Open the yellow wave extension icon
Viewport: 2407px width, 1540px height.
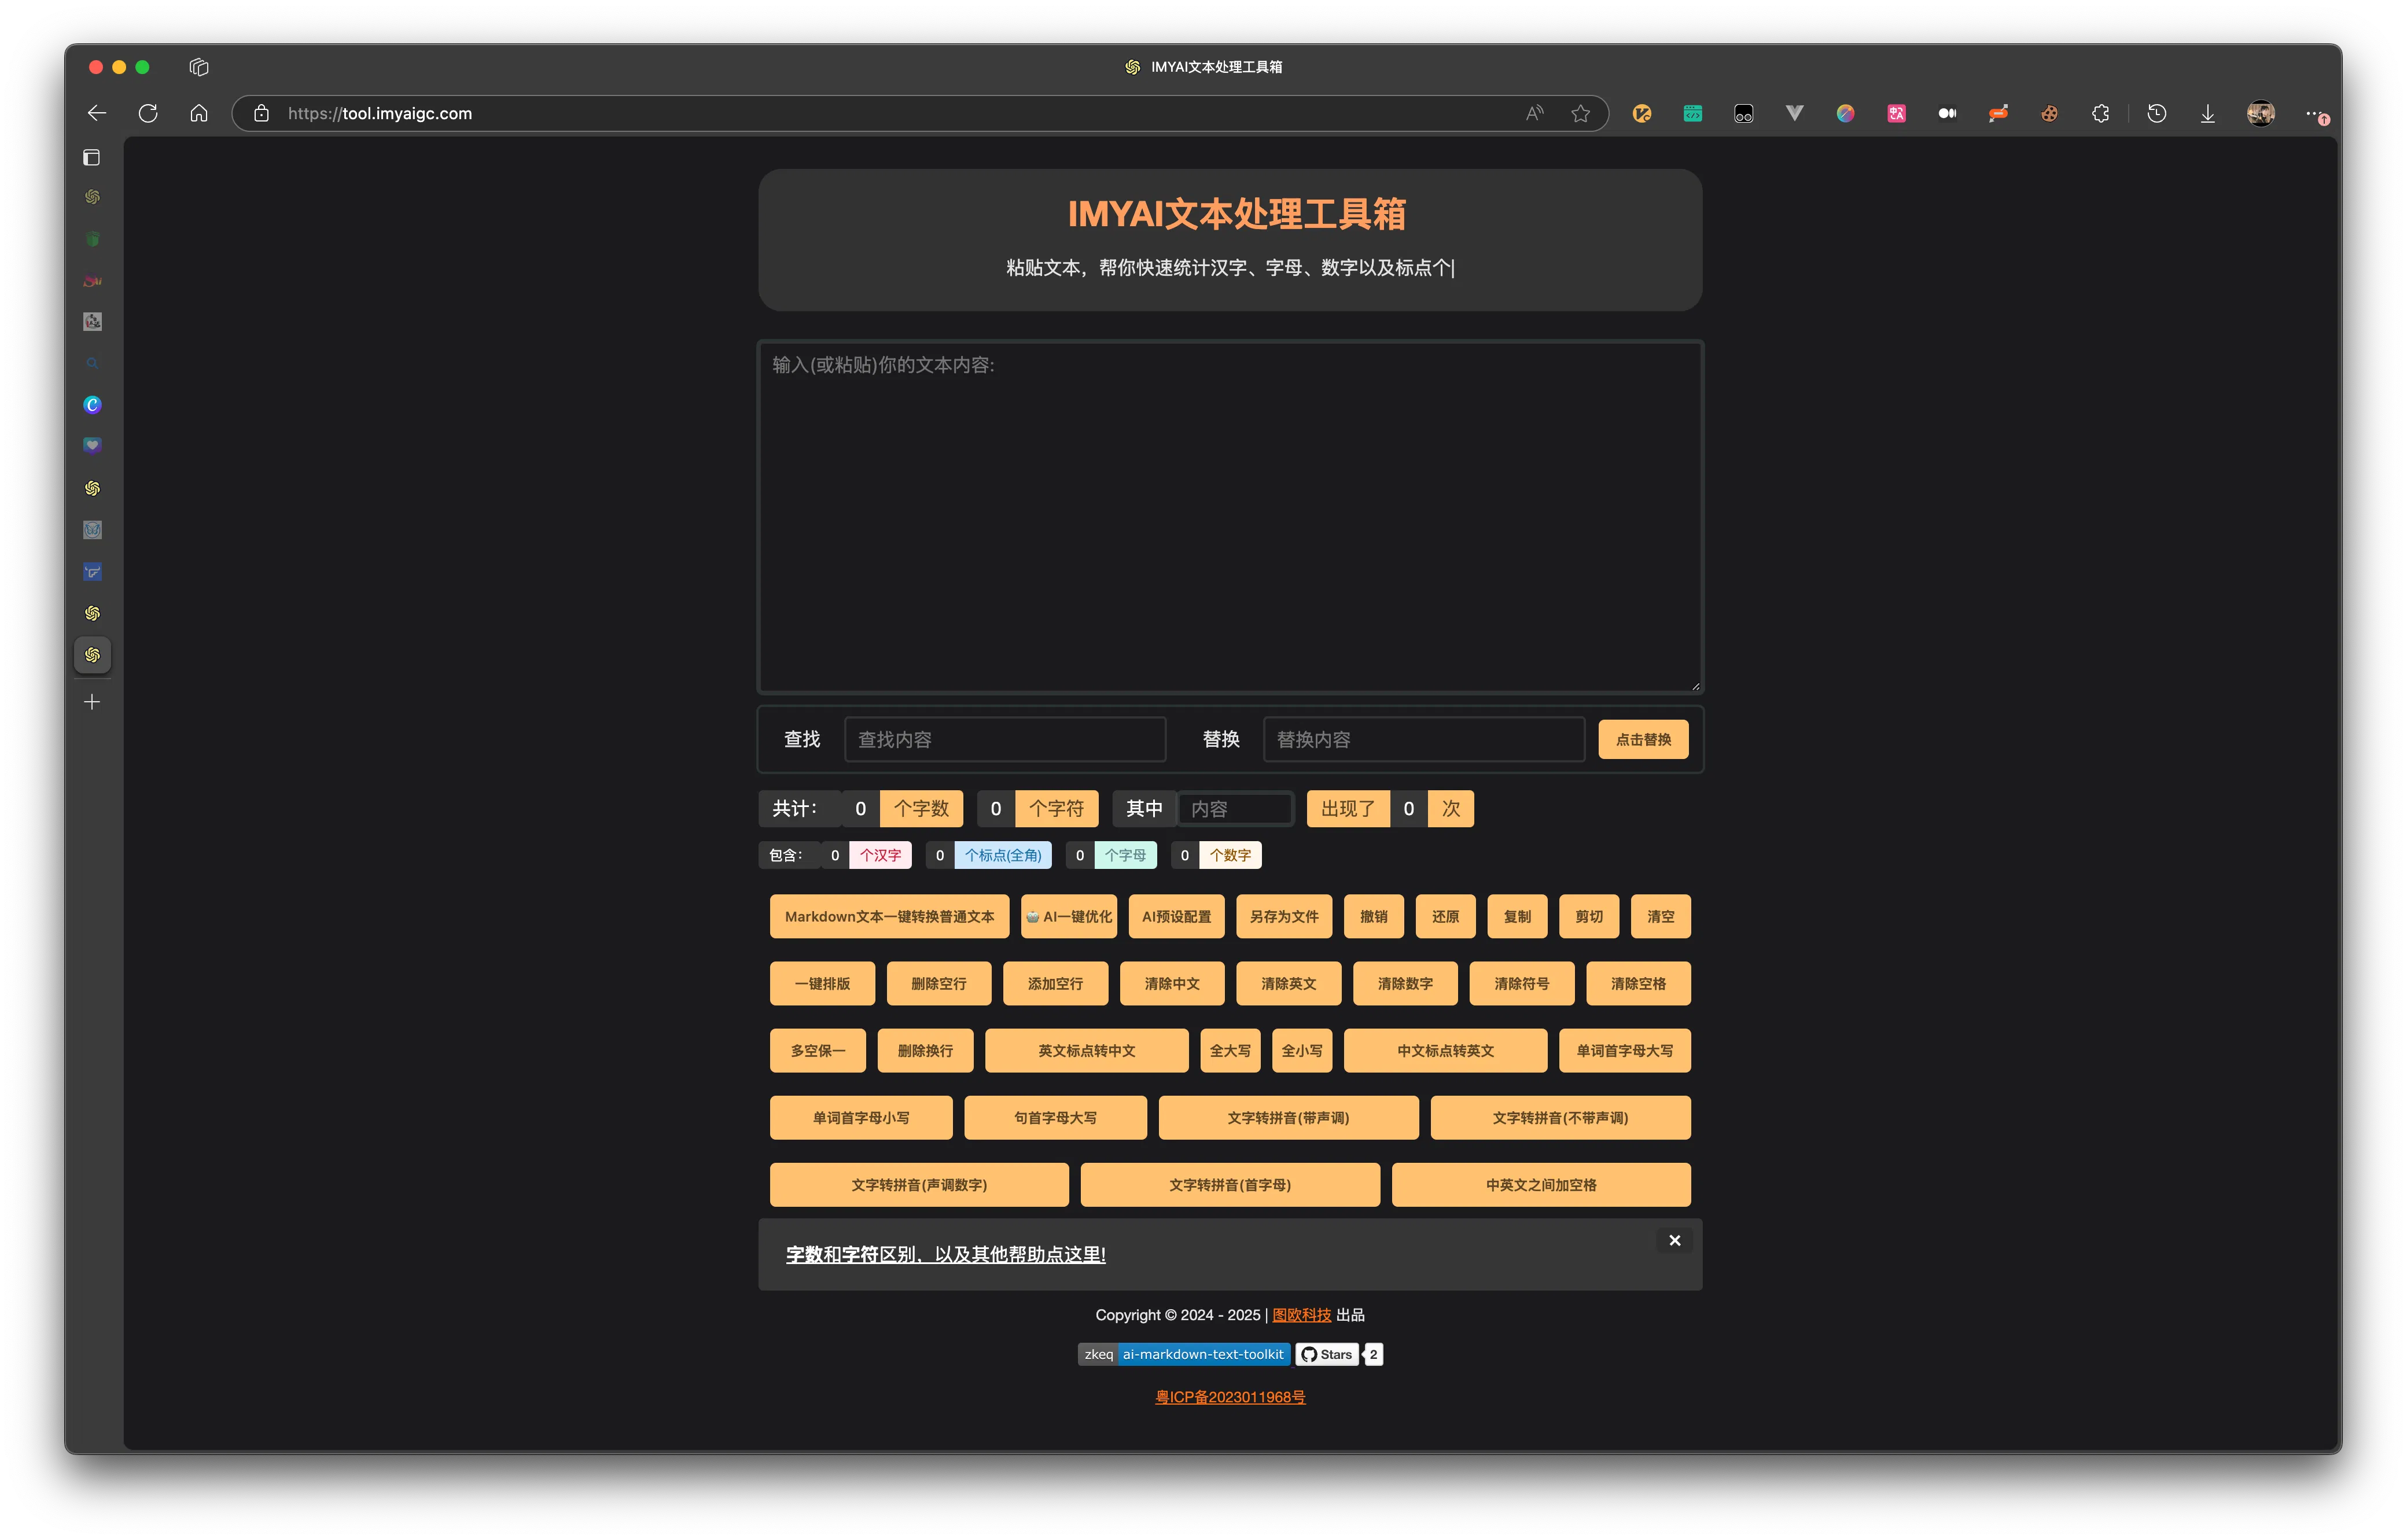pos(1642,113)
